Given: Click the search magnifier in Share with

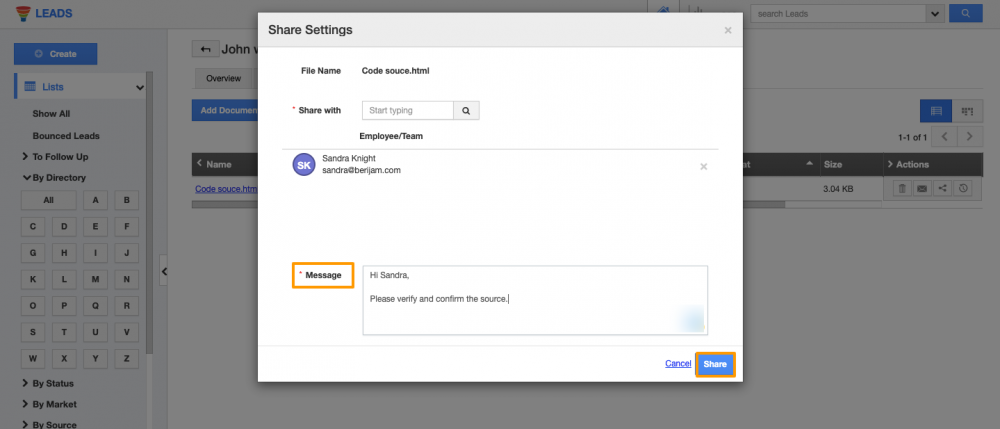Looking at the screenshot, I should [465, 110].
